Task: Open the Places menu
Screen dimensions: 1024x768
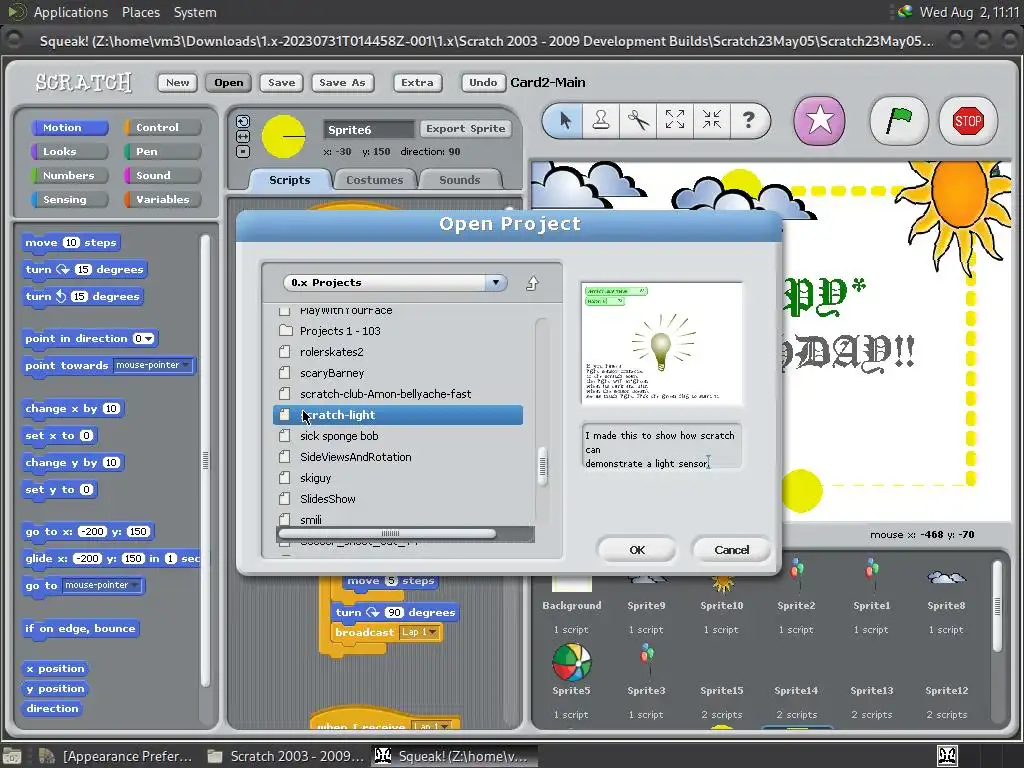Action: [x=140, y=12]
